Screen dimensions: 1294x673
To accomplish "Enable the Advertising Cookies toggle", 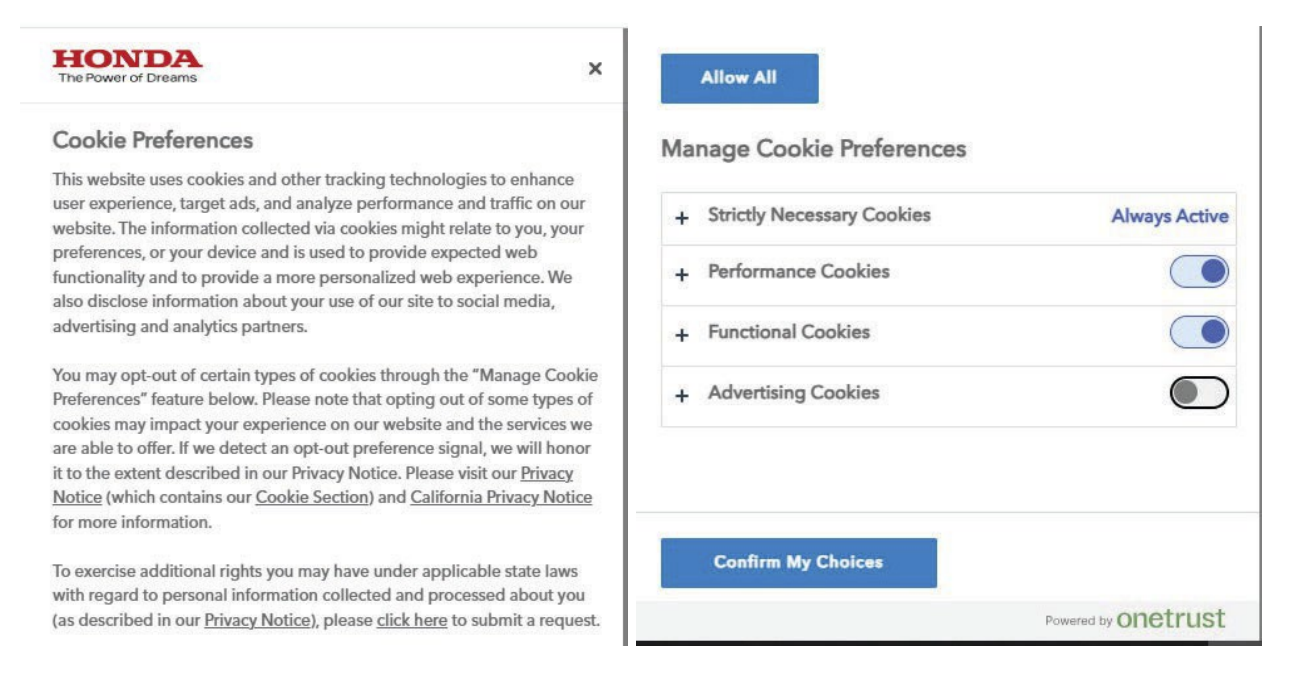I will tap(1199, 393).
